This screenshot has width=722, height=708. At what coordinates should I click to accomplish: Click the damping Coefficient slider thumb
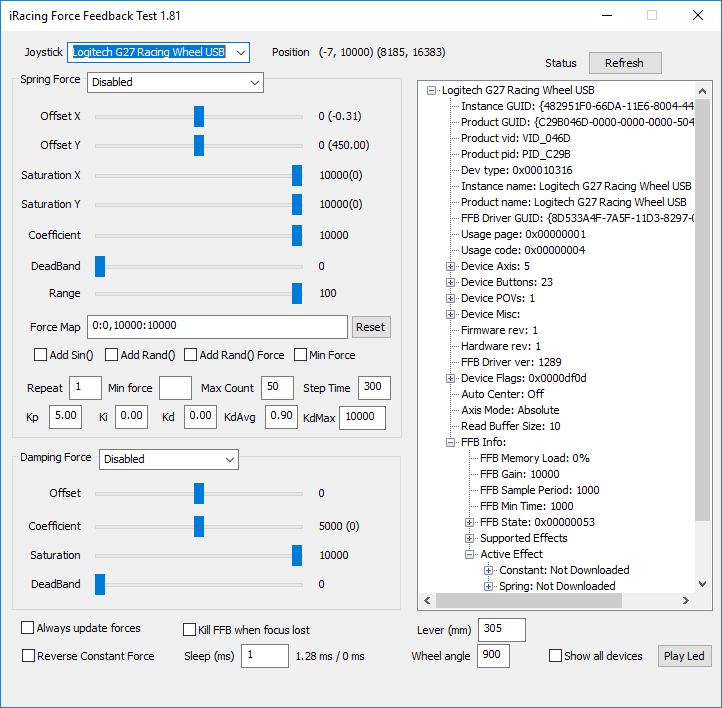tap(199, 527)
